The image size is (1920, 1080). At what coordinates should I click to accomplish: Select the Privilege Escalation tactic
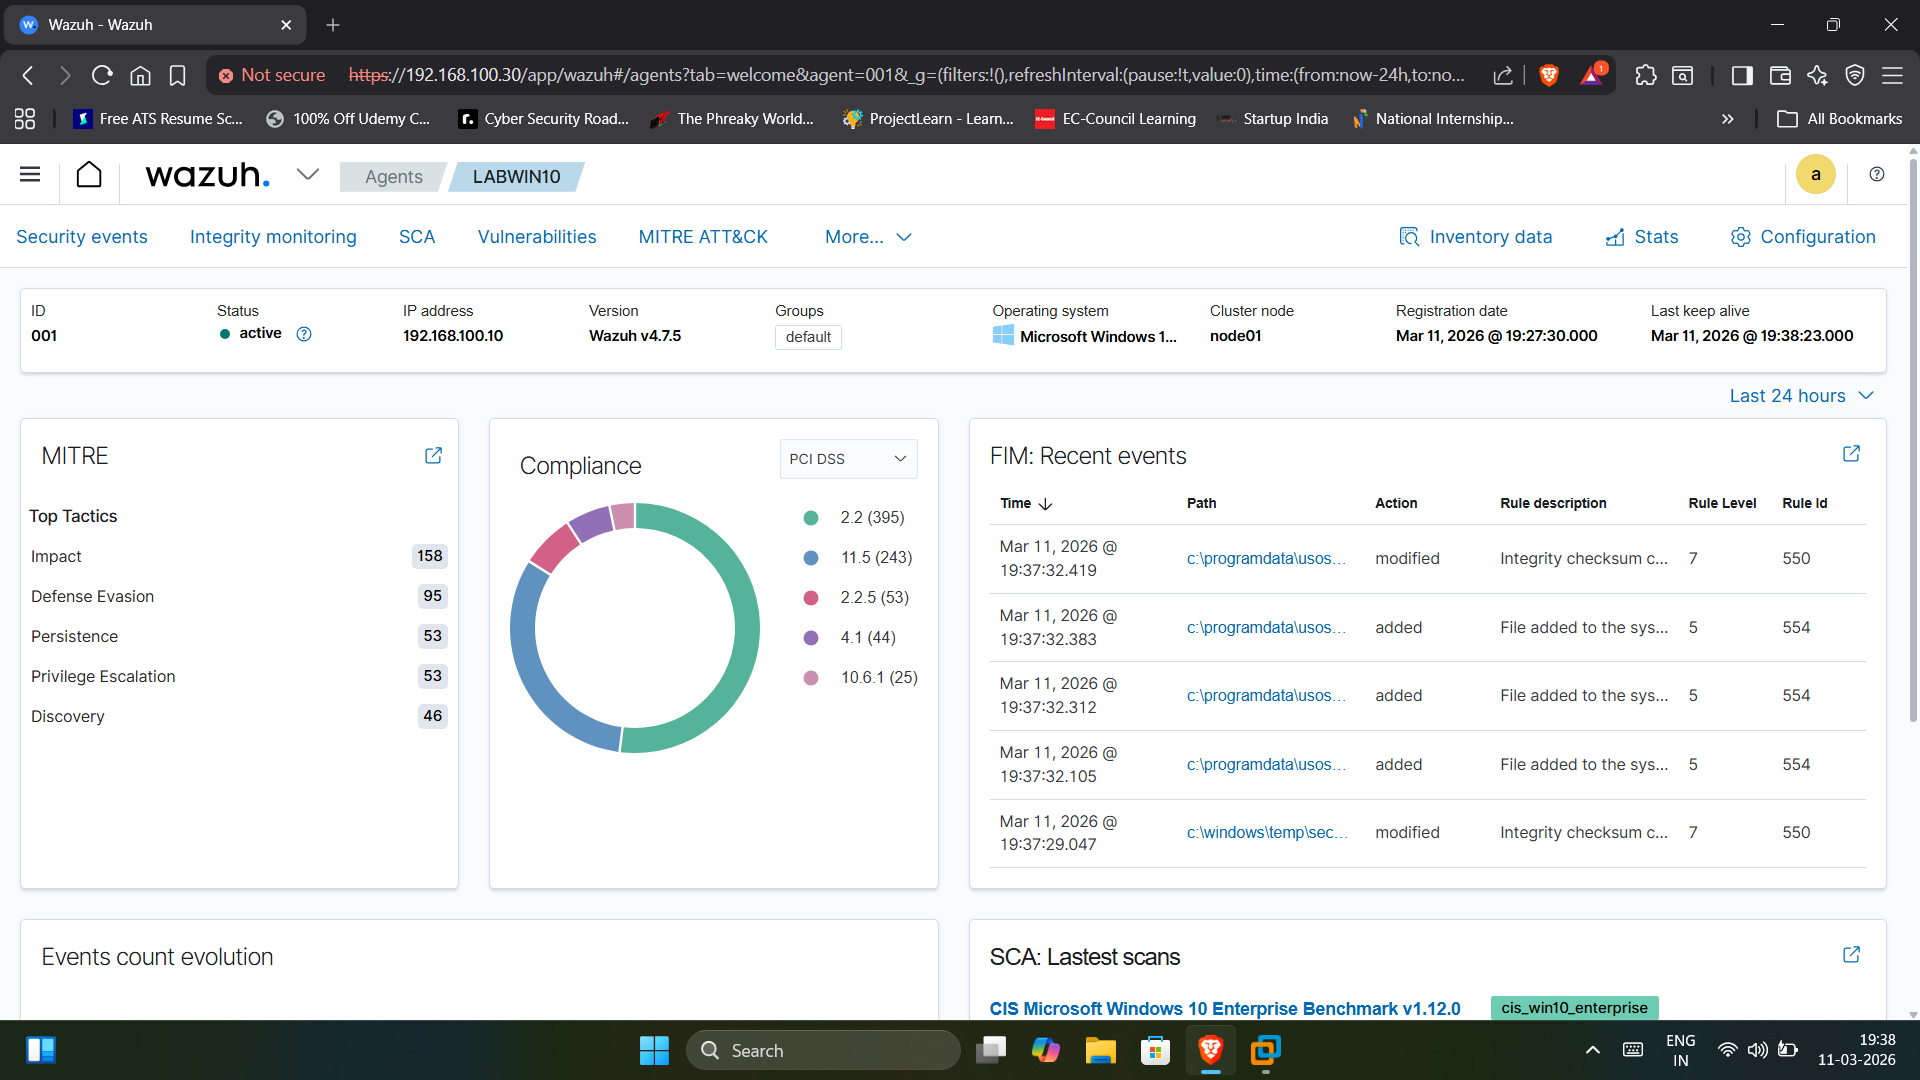pos(238,676)
